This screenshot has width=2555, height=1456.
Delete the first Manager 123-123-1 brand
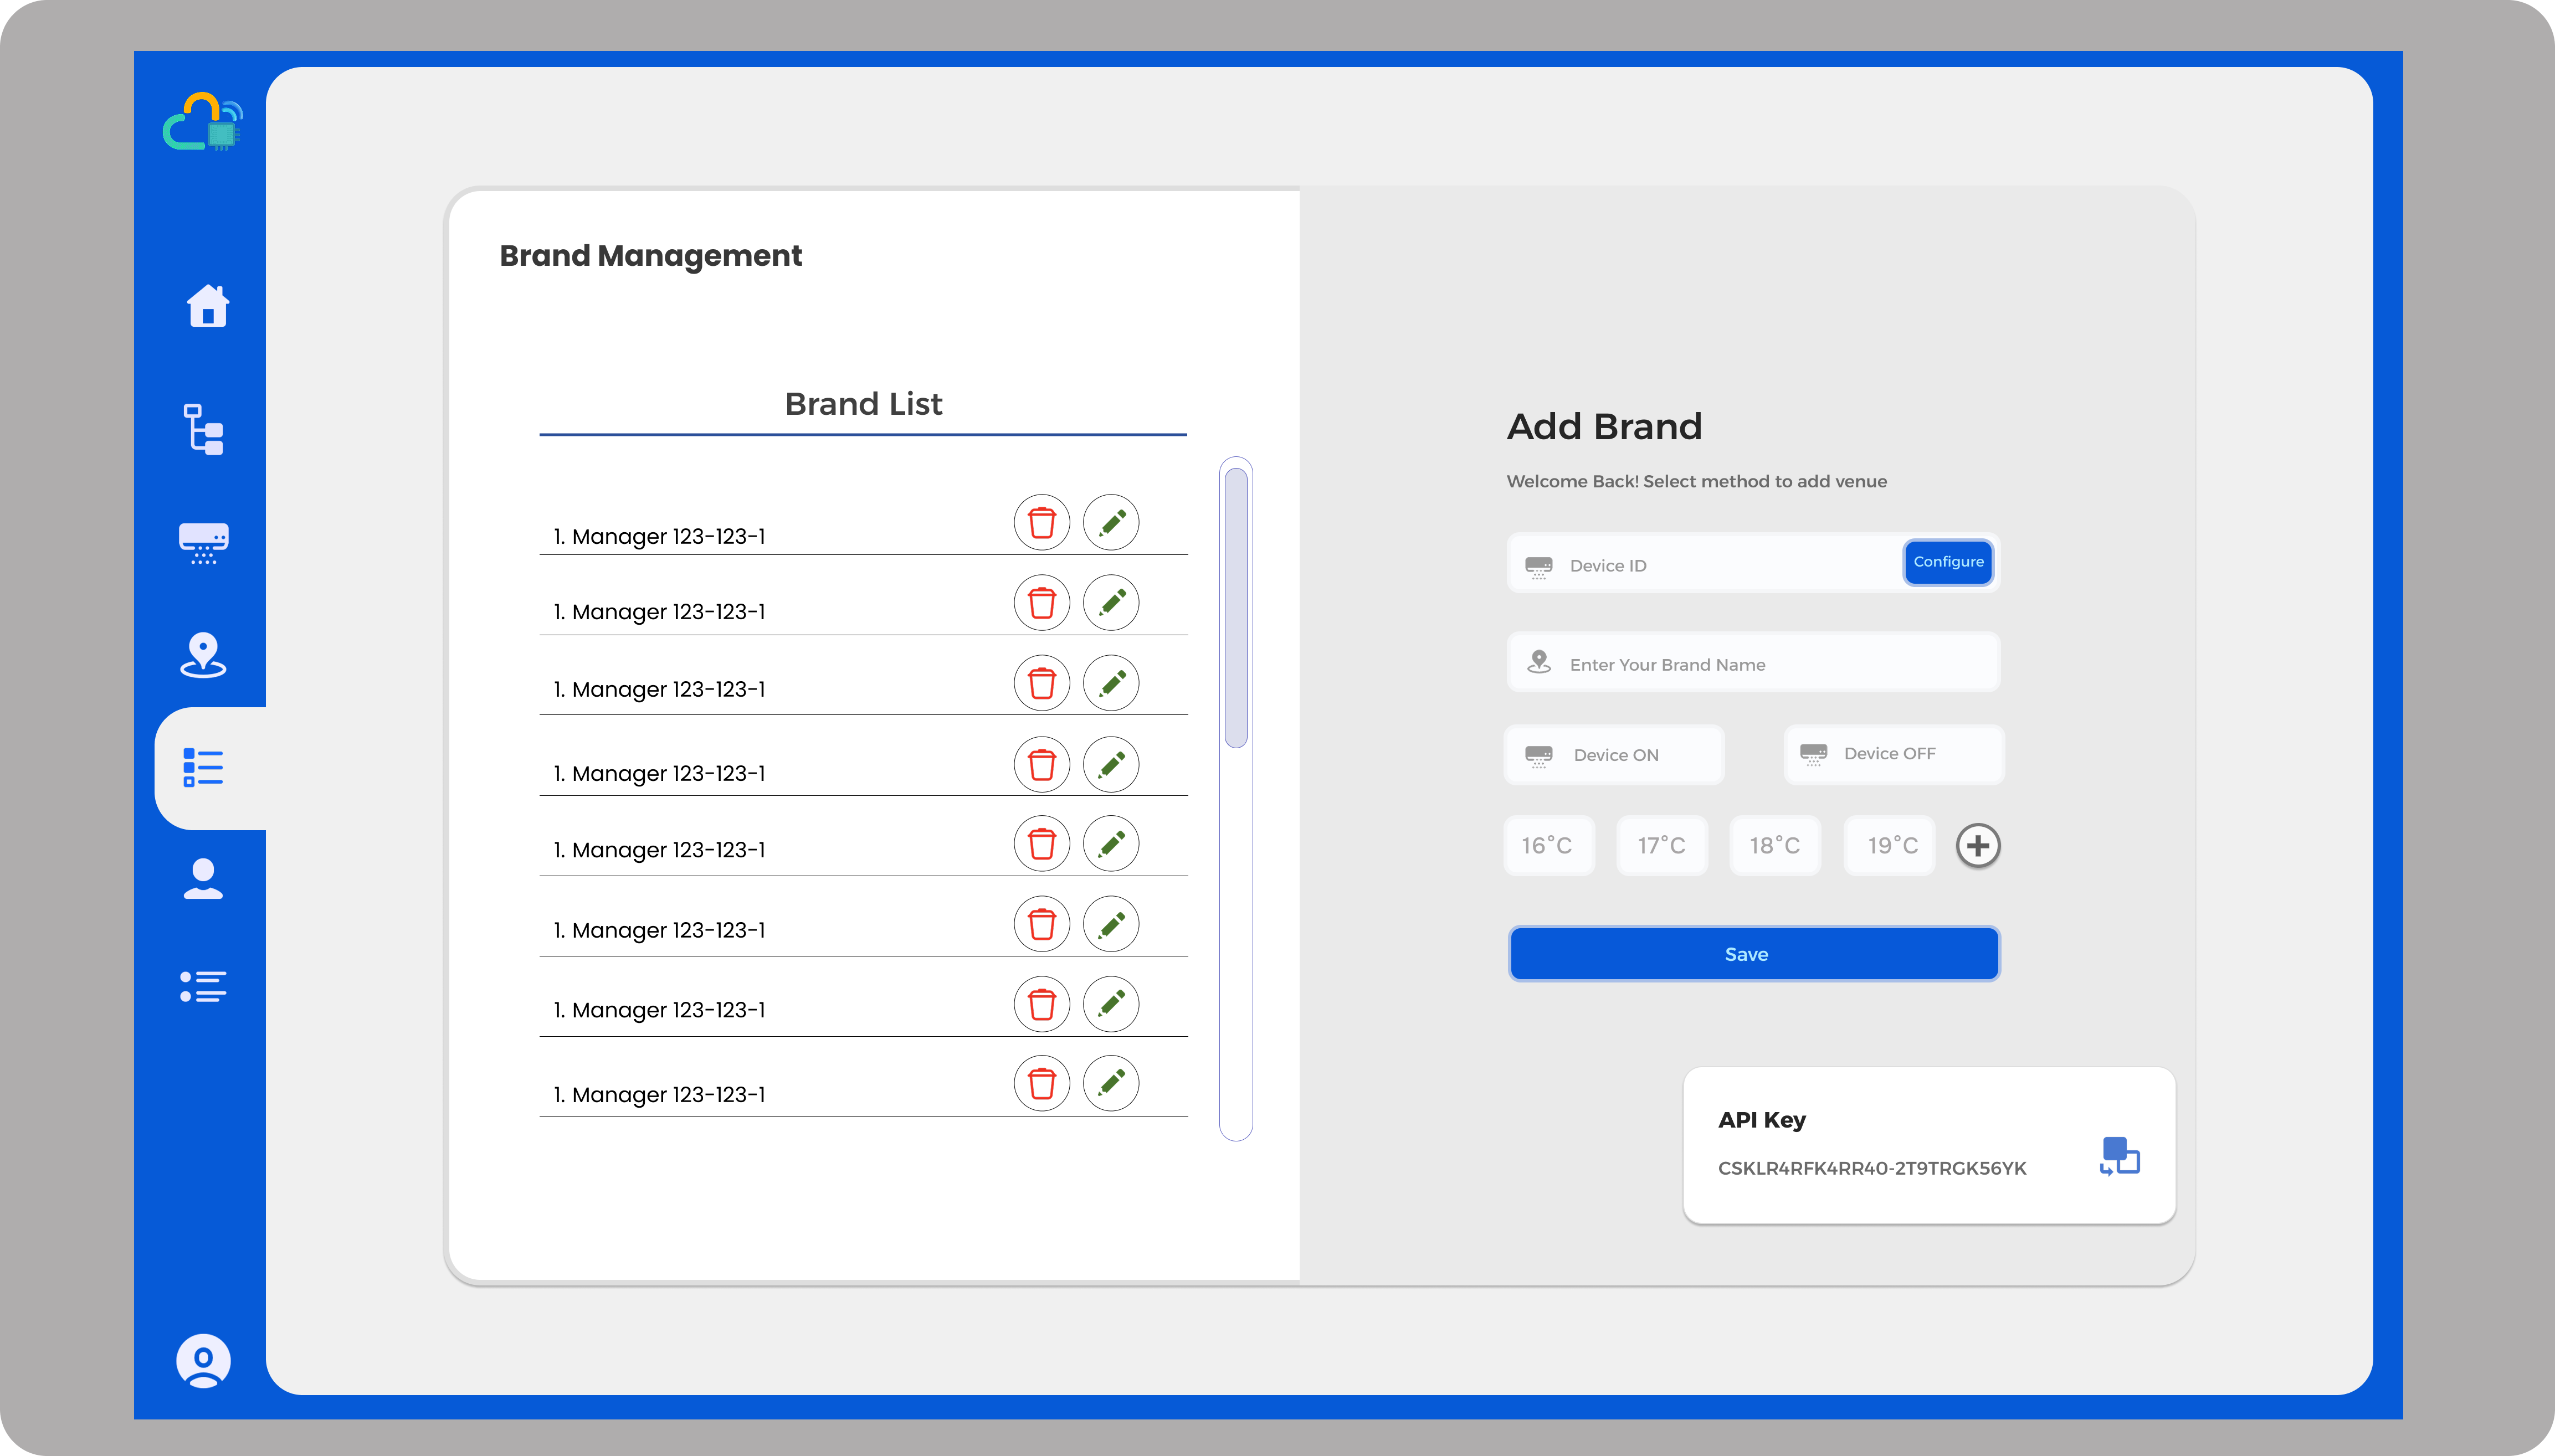pos(1041,522)
